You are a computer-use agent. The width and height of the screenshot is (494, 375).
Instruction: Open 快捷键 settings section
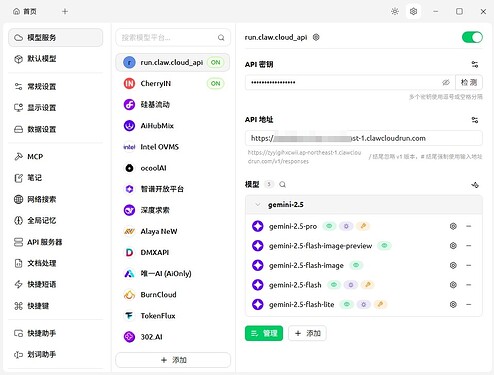[x=56, y=306]
